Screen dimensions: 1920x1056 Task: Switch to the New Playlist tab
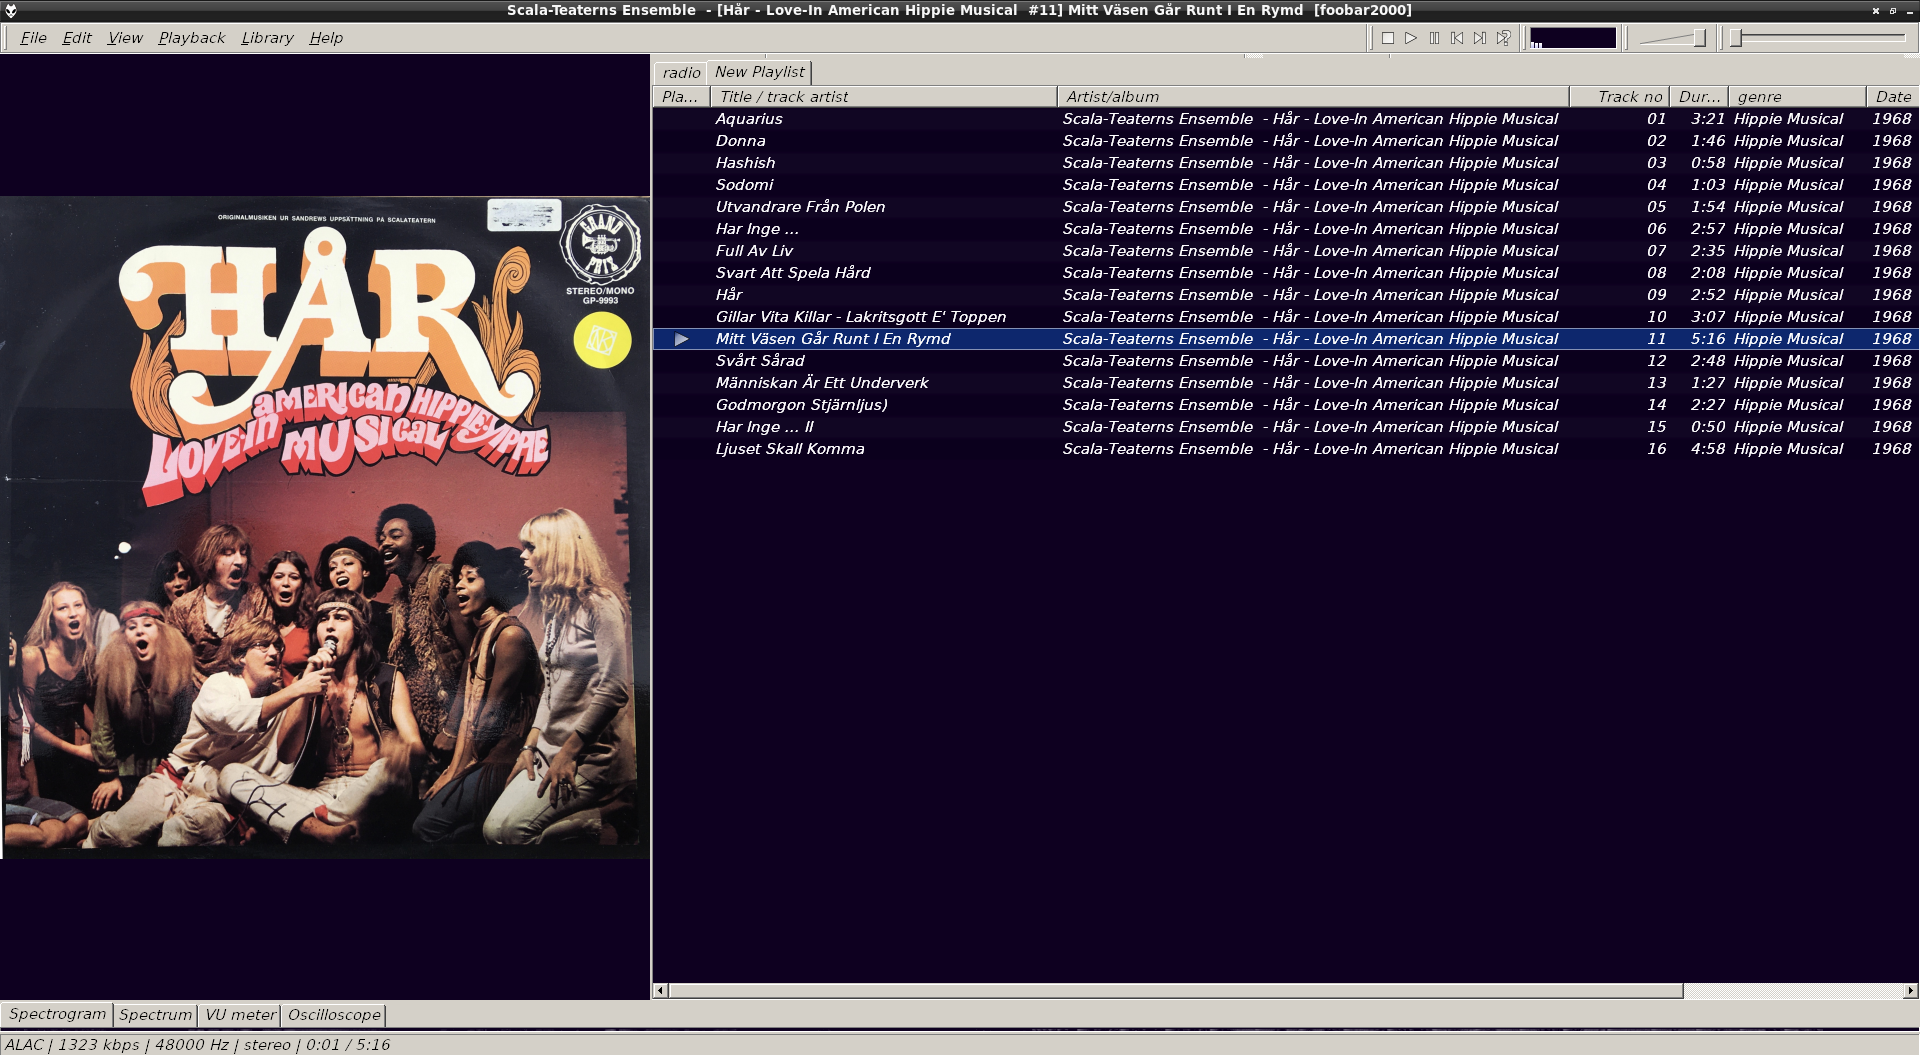759,72
